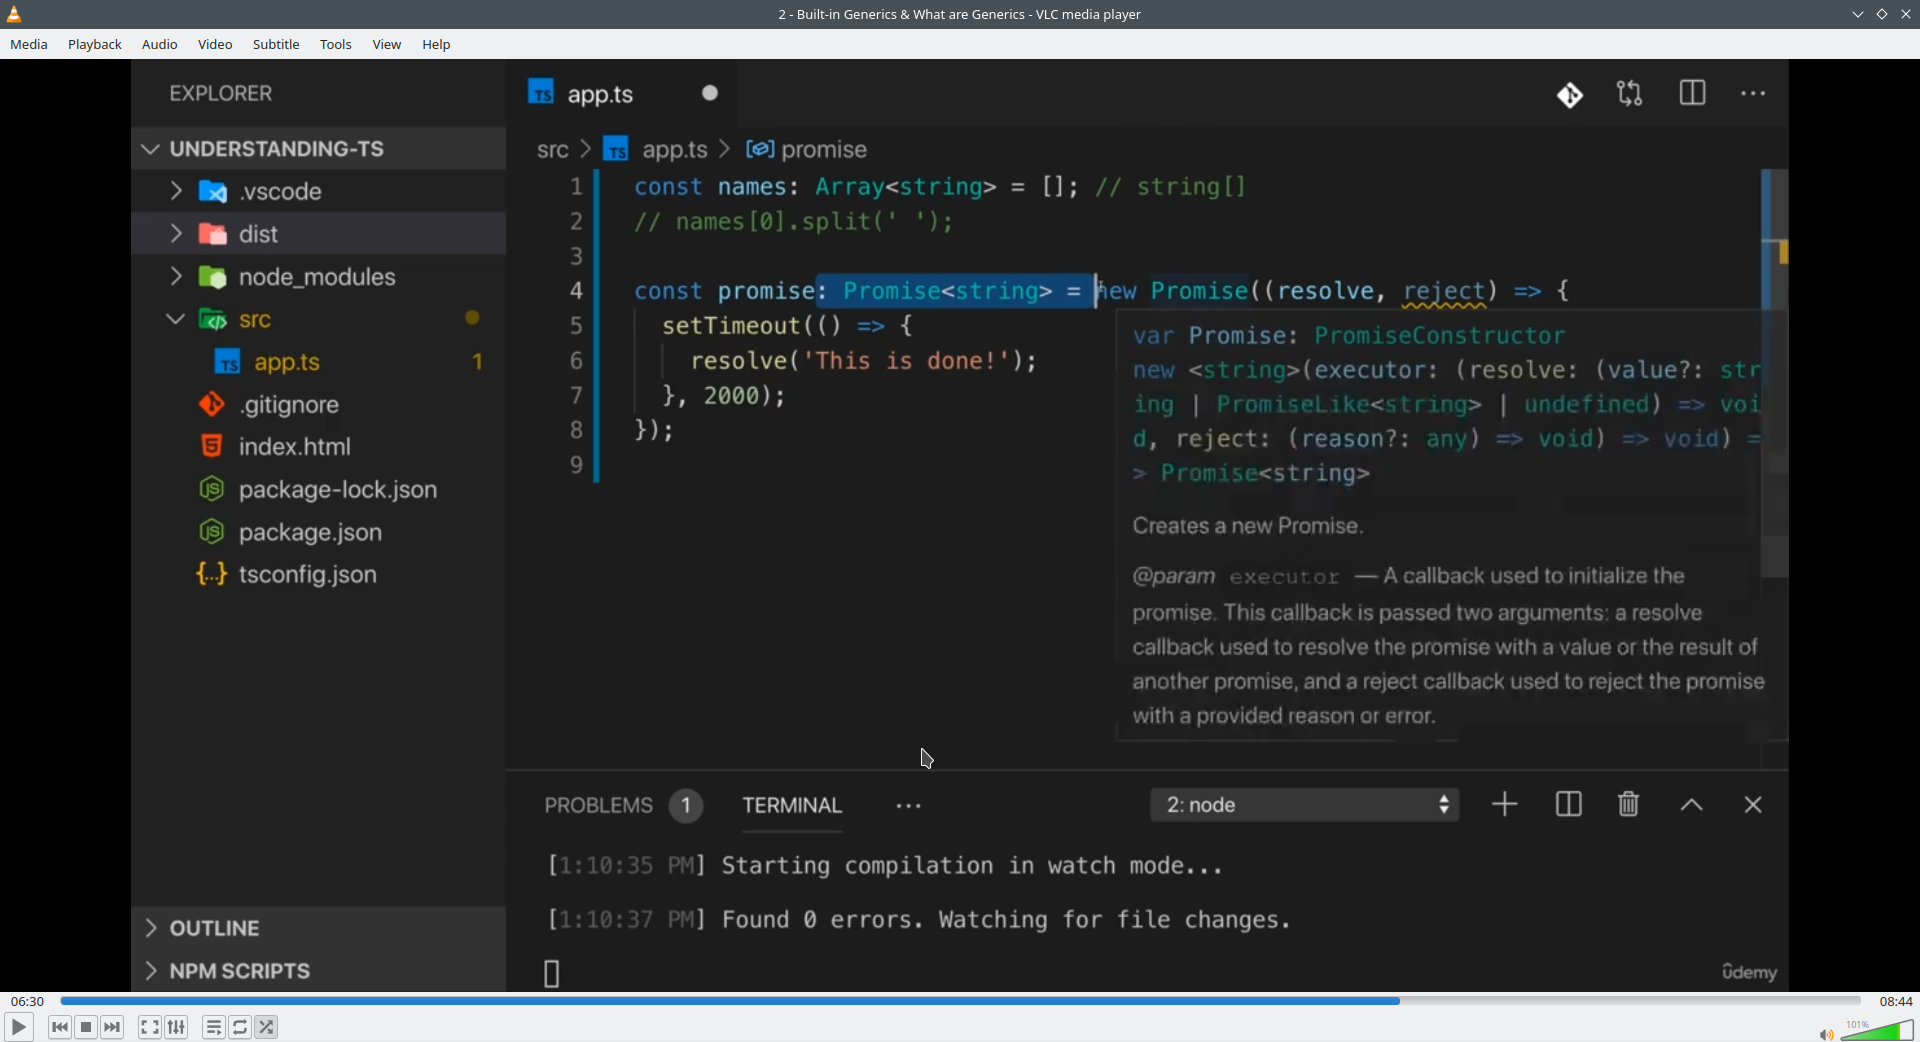Adjust the VLC volume slider
1920x1042 pixels.
(1877, 1030)
